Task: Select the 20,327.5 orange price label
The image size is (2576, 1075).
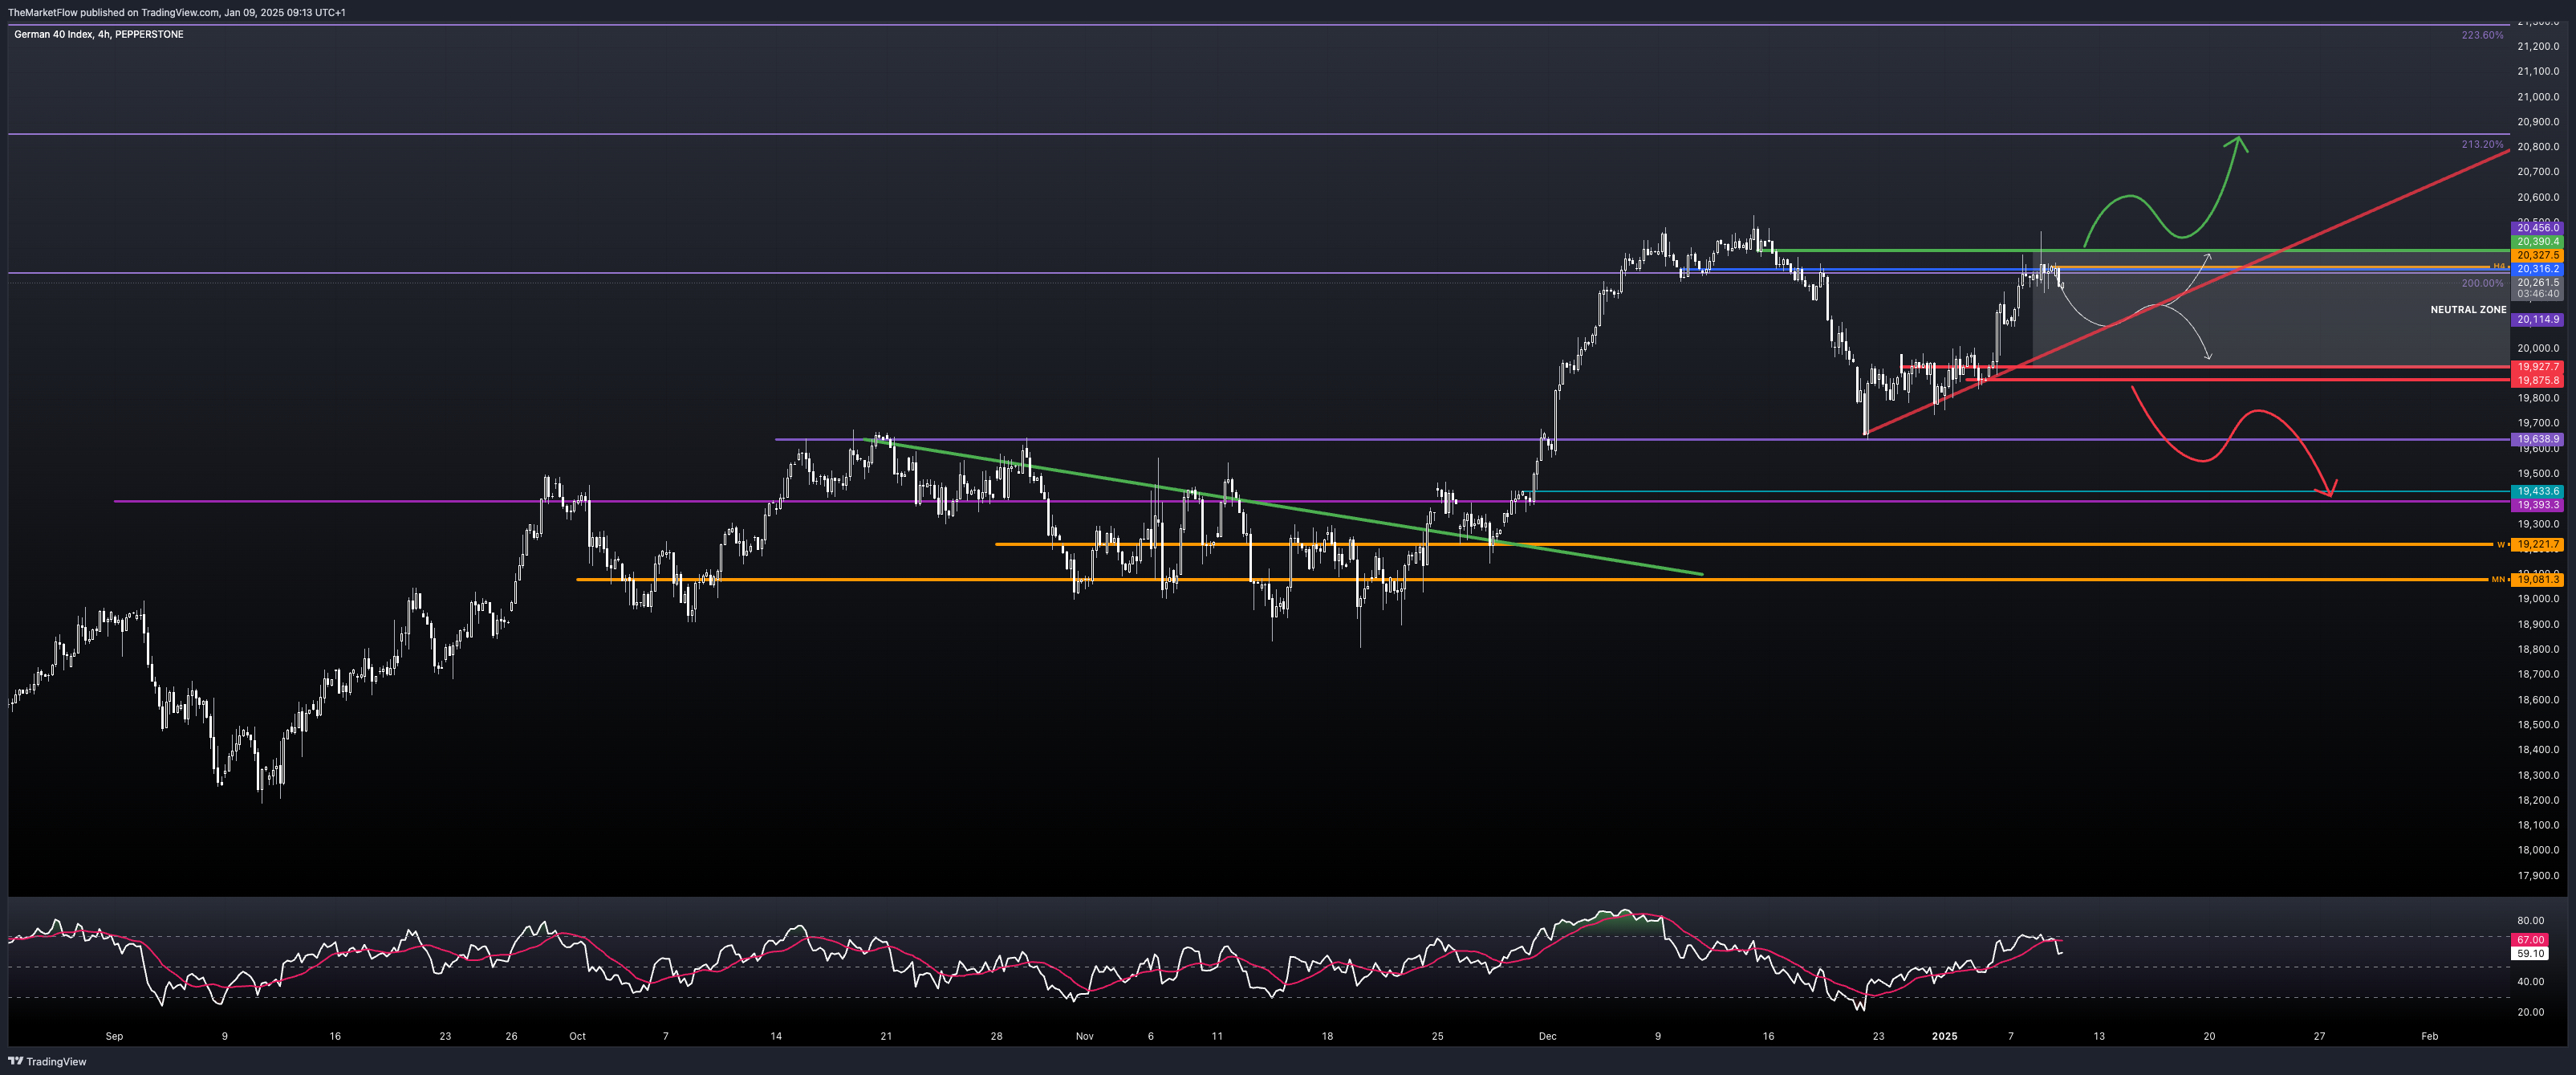Action: pyautogui.click(x=2538, y=256)
